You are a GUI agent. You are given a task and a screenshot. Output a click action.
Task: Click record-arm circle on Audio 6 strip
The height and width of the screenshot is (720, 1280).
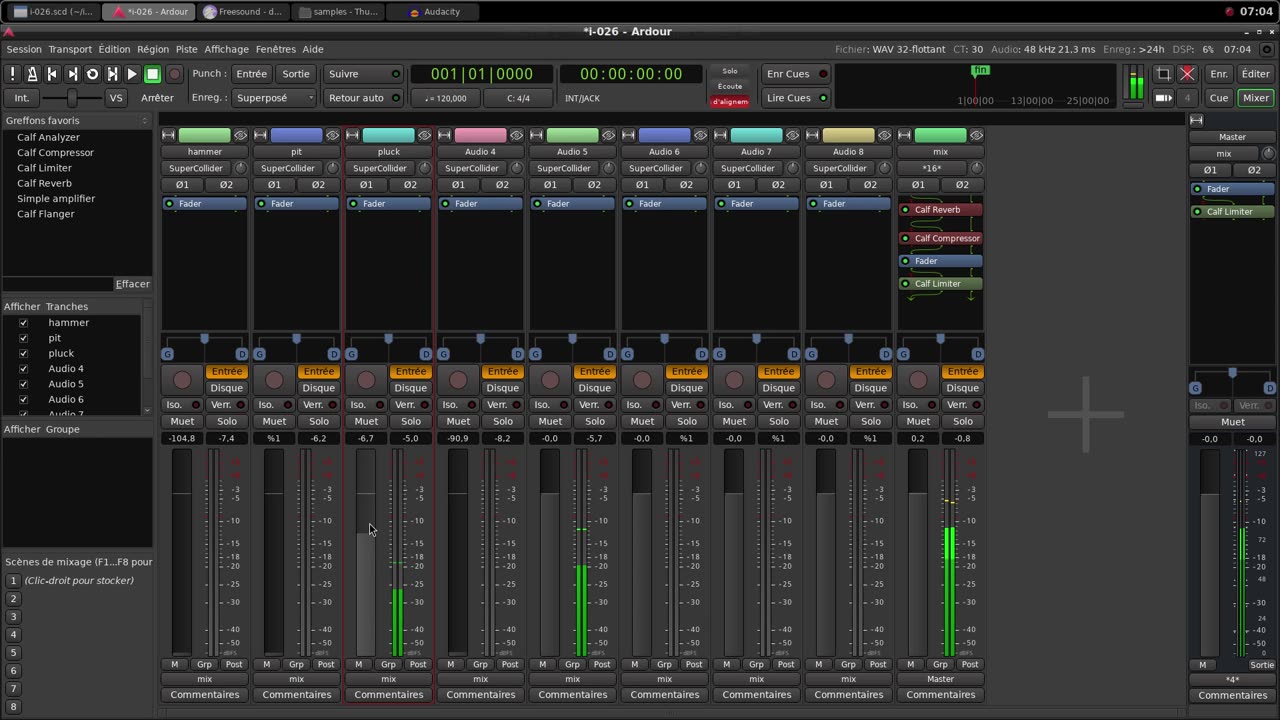pyautogui.click(x=642, y=380)
